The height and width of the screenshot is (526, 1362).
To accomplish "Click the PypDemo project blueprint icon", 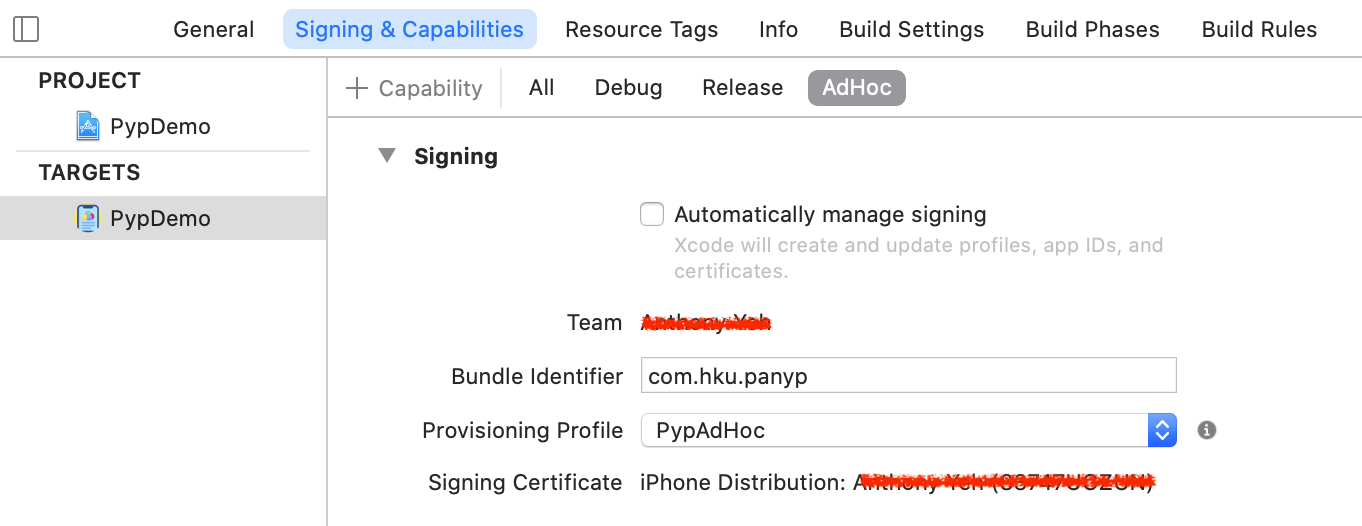I will click(x=88, y=126).
